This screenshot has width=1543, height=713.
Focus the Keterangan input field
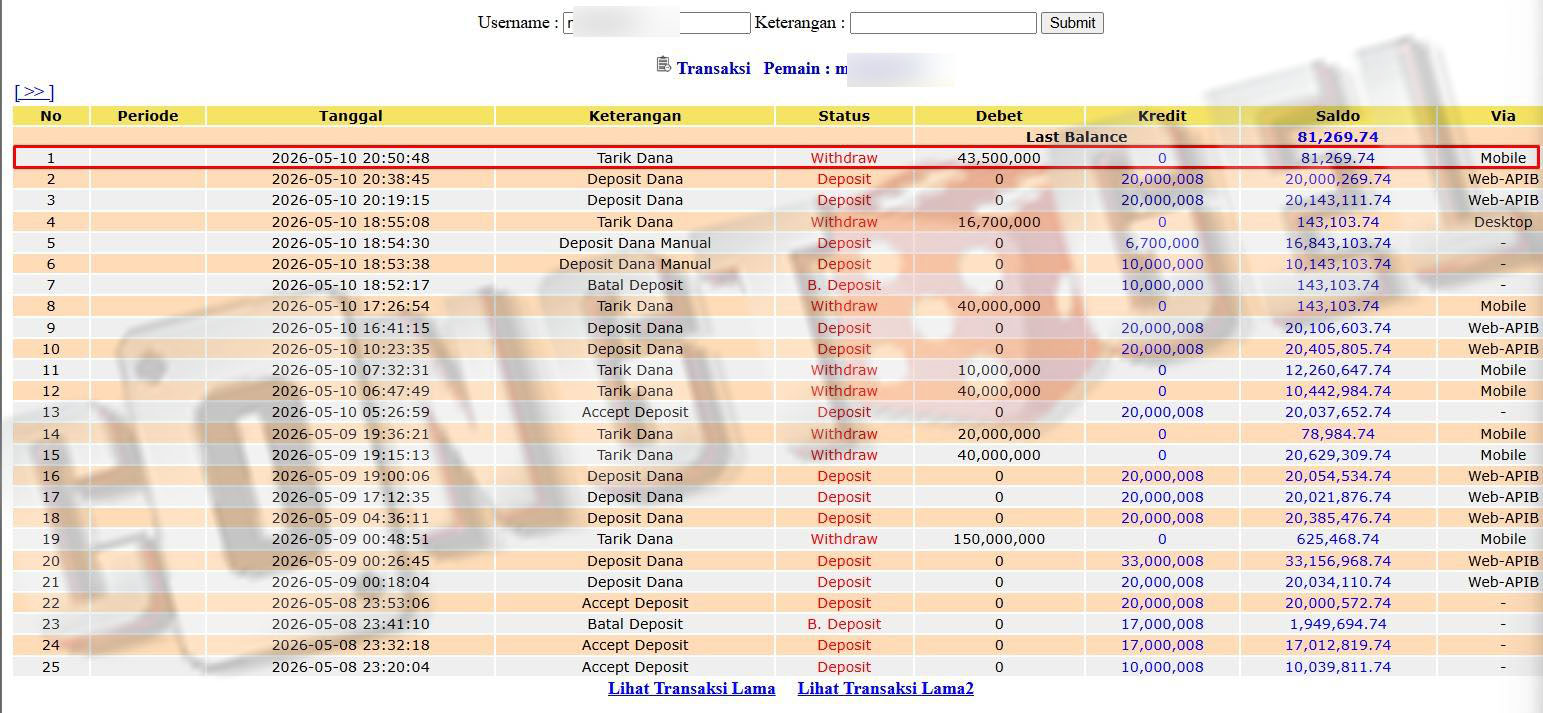point(943,23)
